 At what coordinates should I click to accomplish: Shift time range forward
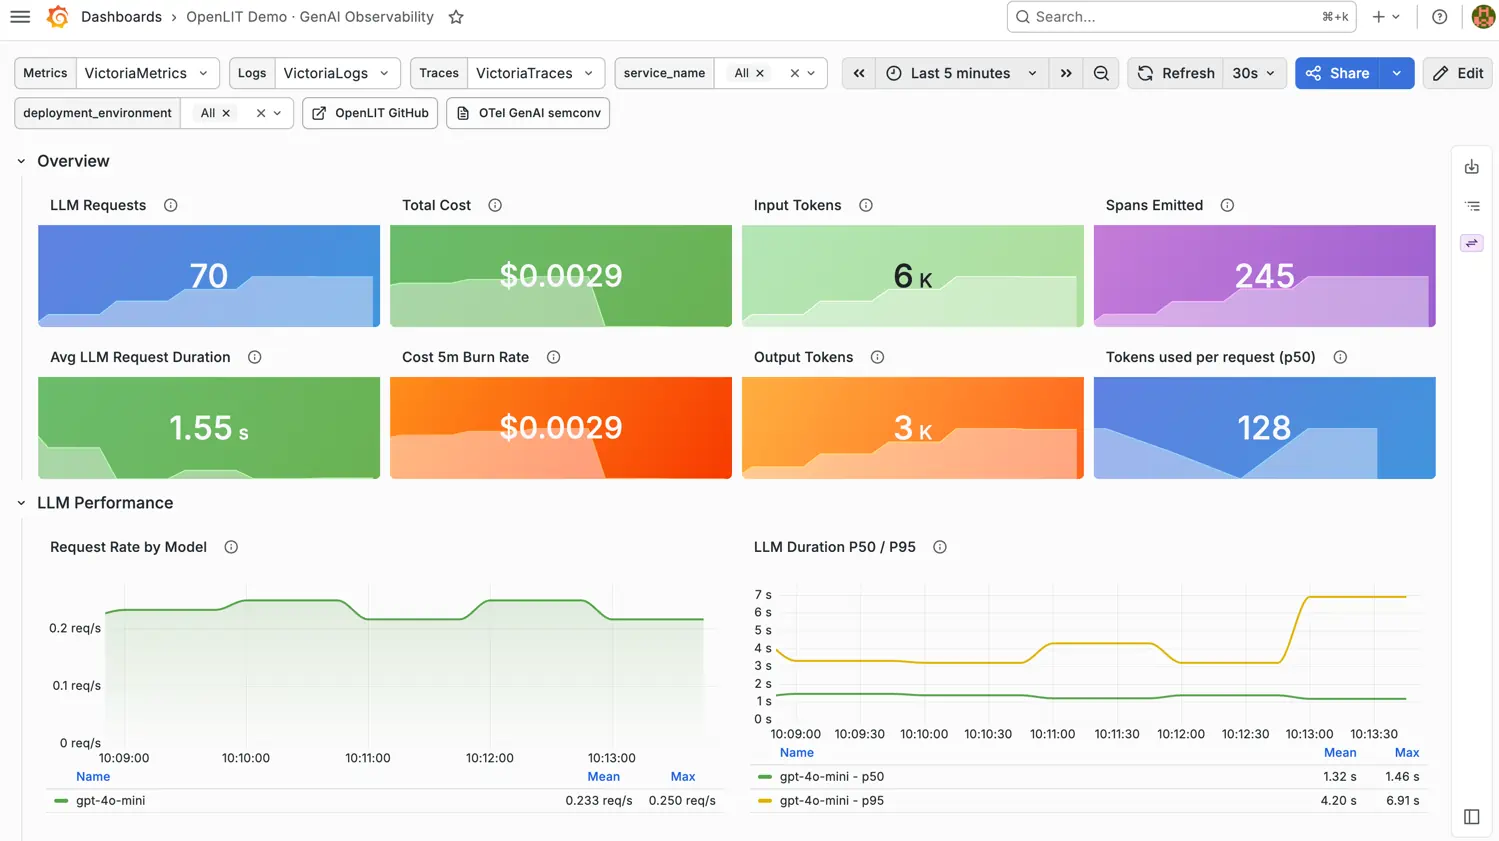(1066, 73)
